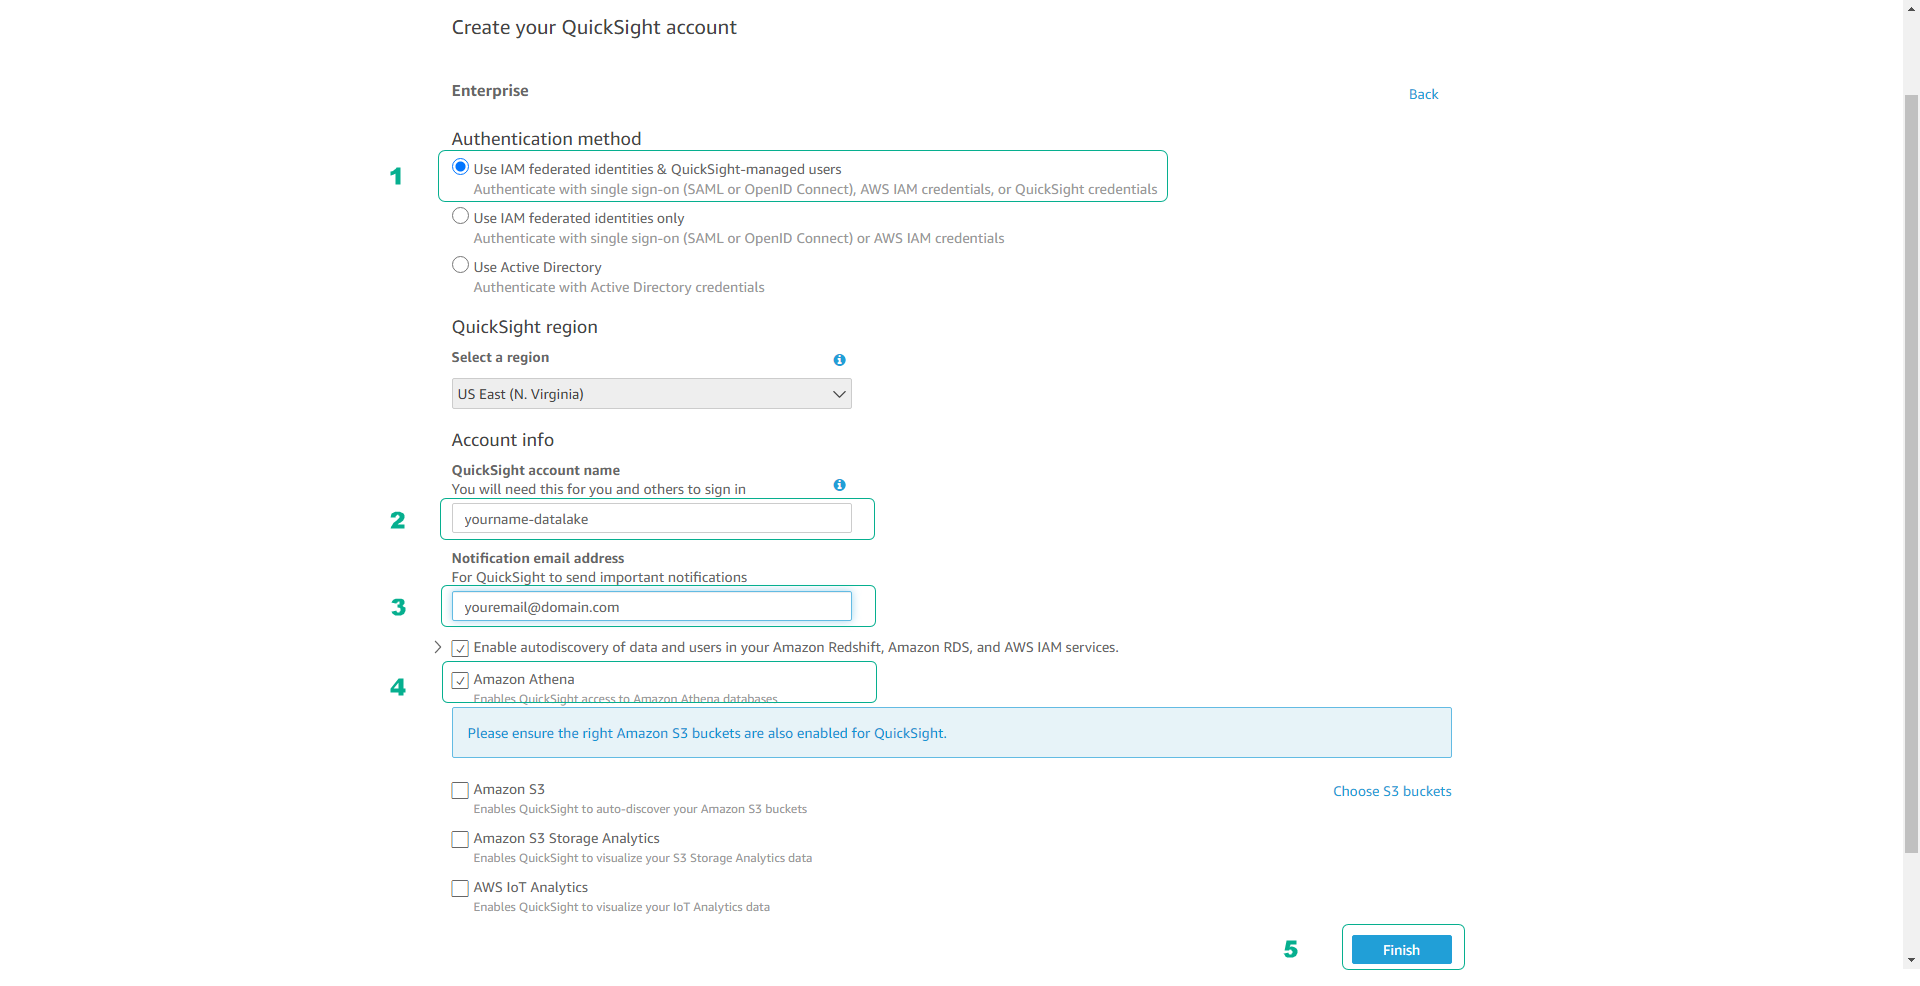This screenshot has height=986, width=1920.
Task: Click the scrollbar down arrow
Action: pyautogui.click(x=1911, y=960)
